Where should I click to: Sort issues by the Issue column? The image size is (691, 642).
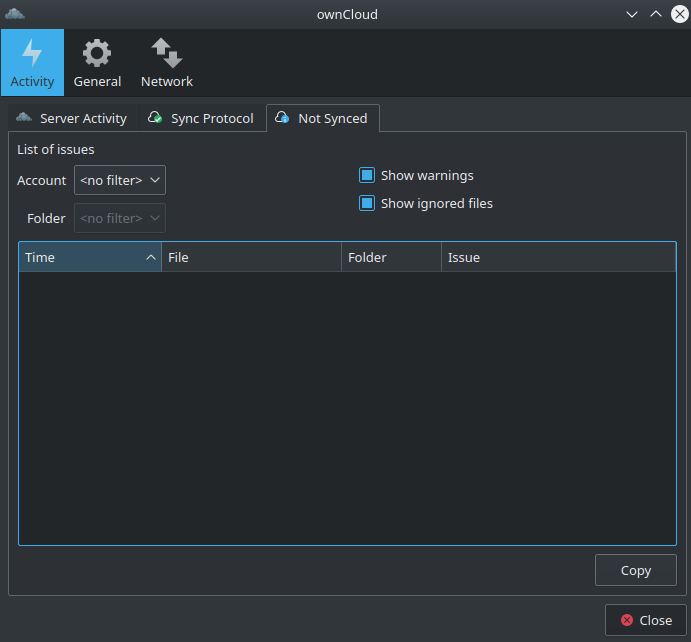pyautogui.click(x=558, y=257)
